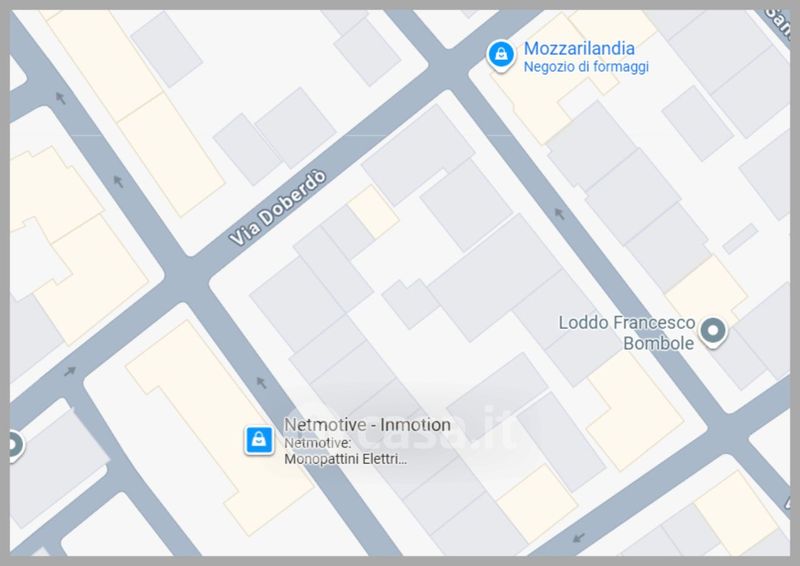The image size is (800, 566).
Task: Click the tiny gray rectangle building above Loddo pin
Action: pos(740,238)
